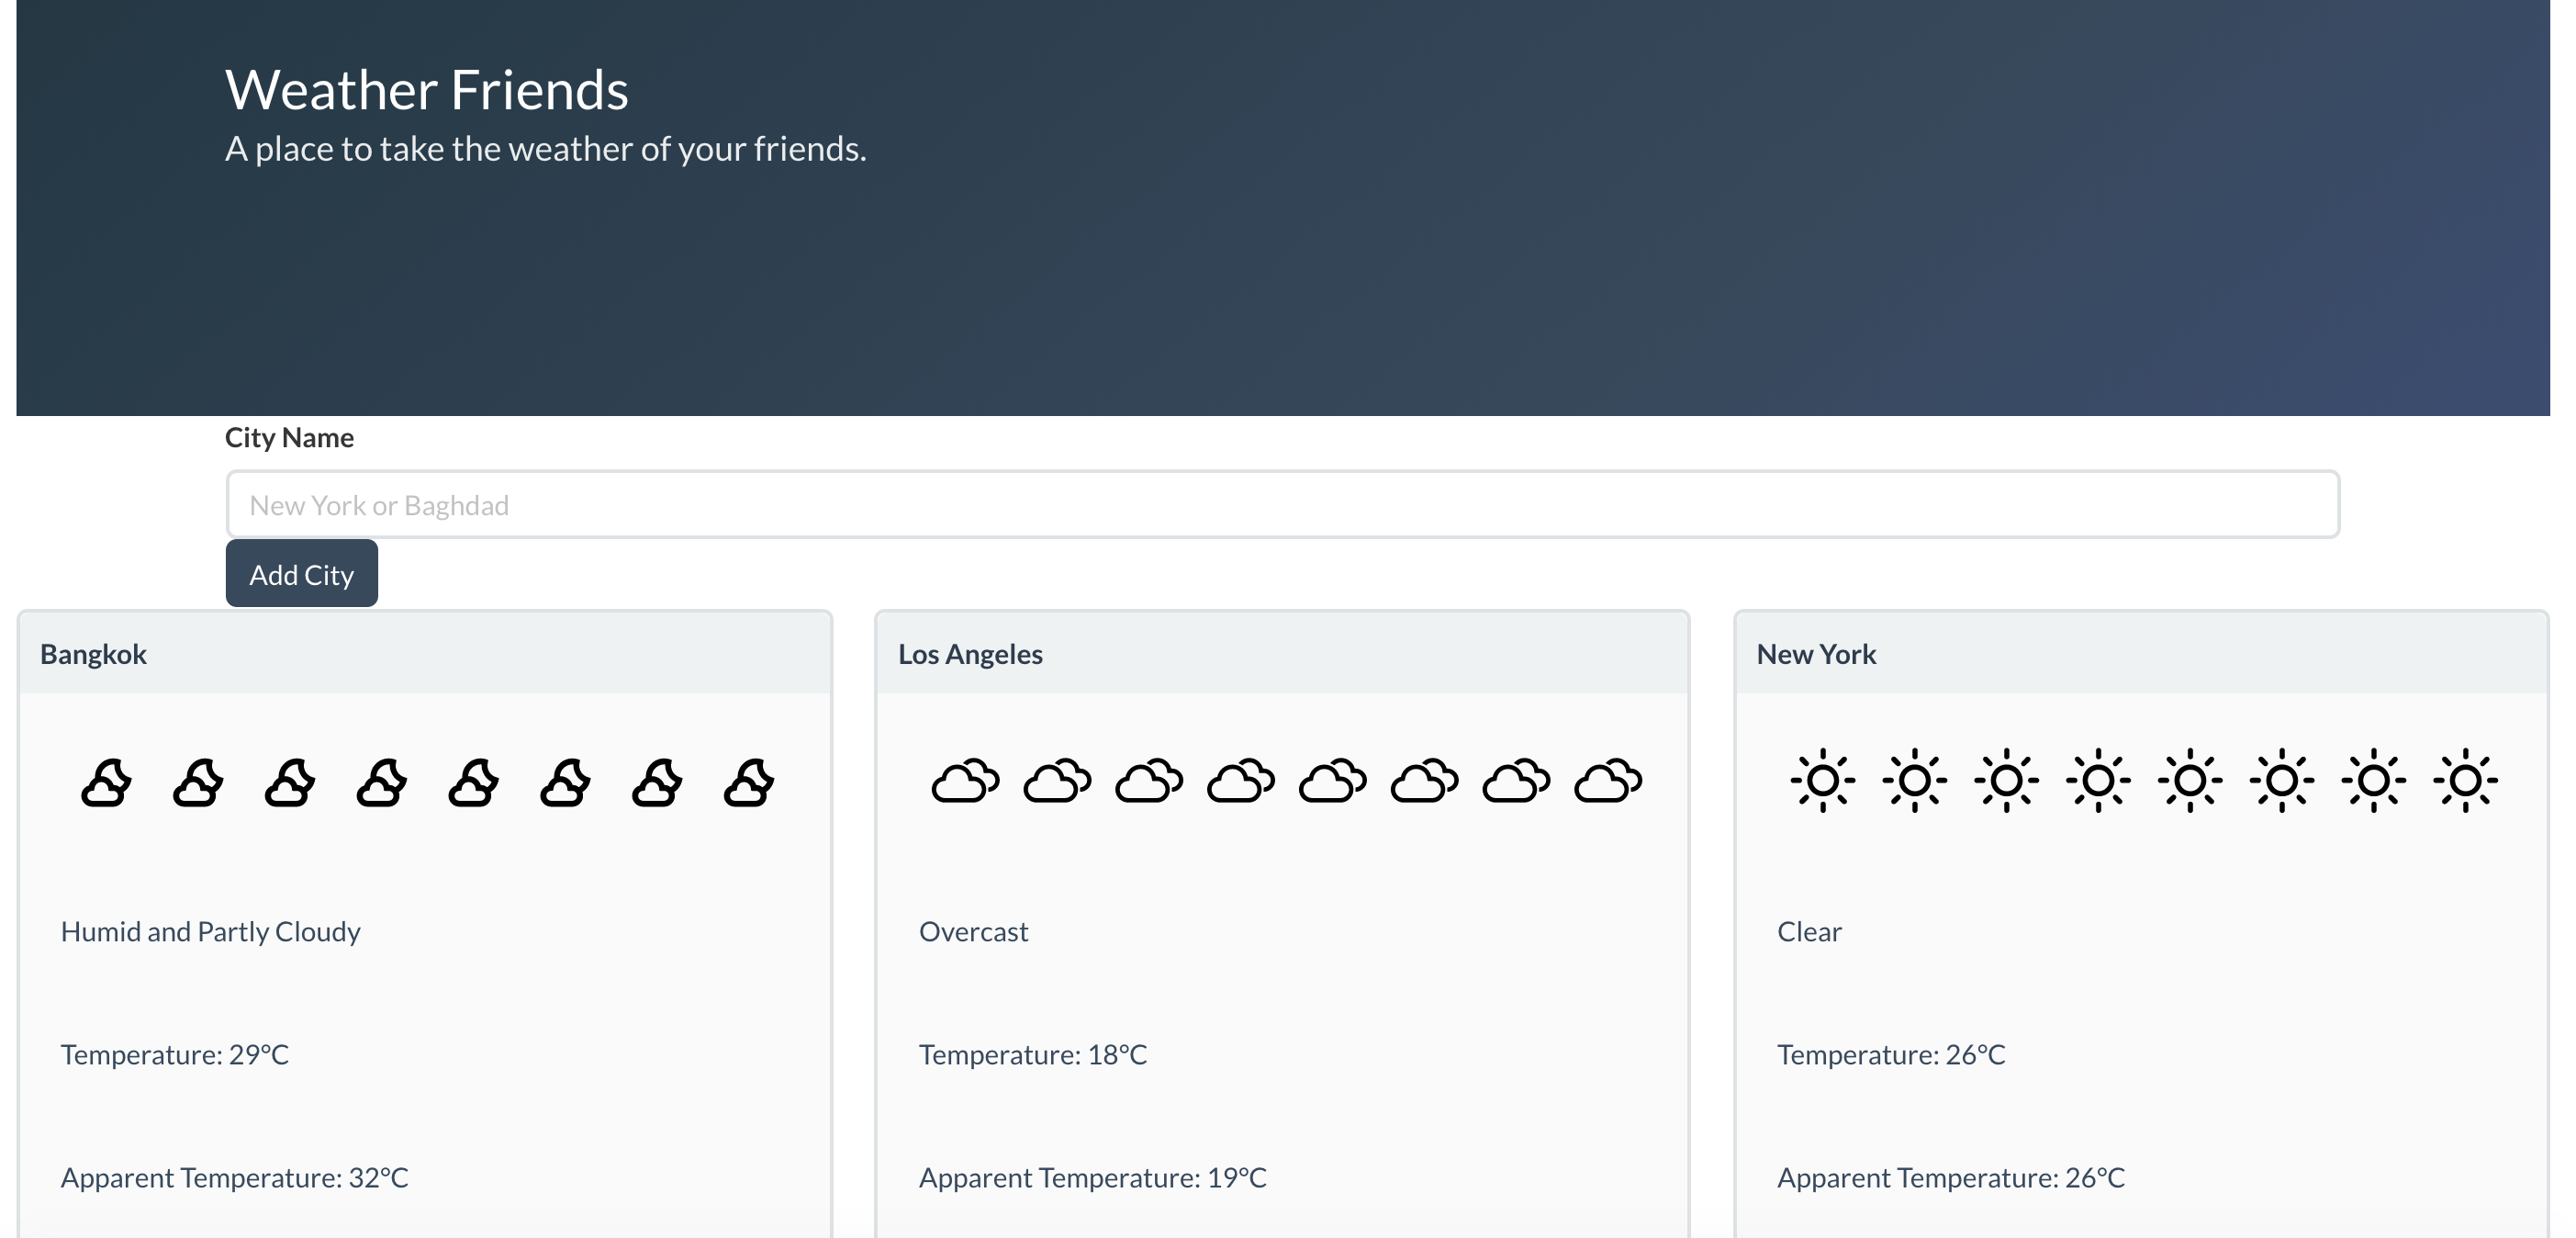Image resolution: width=2576 pixels, height=1238 pixels.
Task: Click the Weather Friends title heading
Action: (427, 90)
